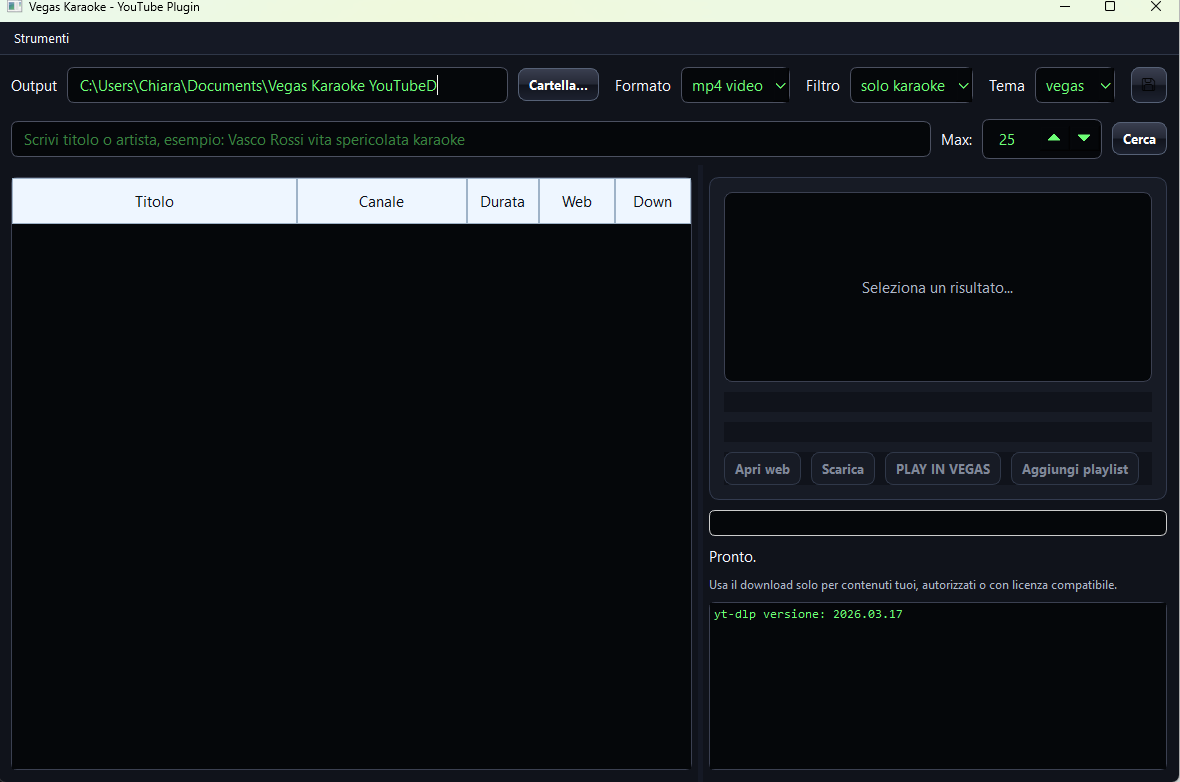Open the Tema dropdown showing vegas
This screenshot has height=782, width=1180.
click(x=1075, y=85)
